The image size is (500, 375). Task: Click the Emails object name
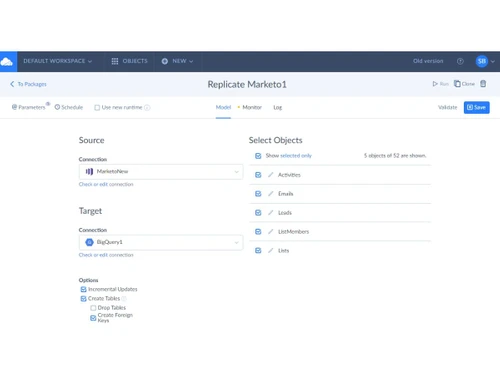(286, 194)
